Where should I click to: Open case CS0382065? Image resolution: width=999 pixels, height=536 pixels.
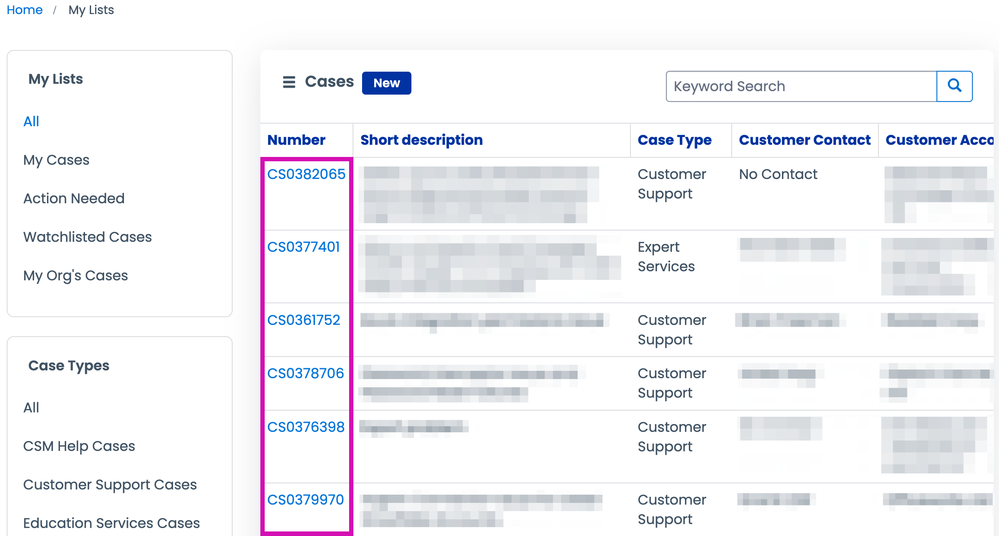(306, 174)
